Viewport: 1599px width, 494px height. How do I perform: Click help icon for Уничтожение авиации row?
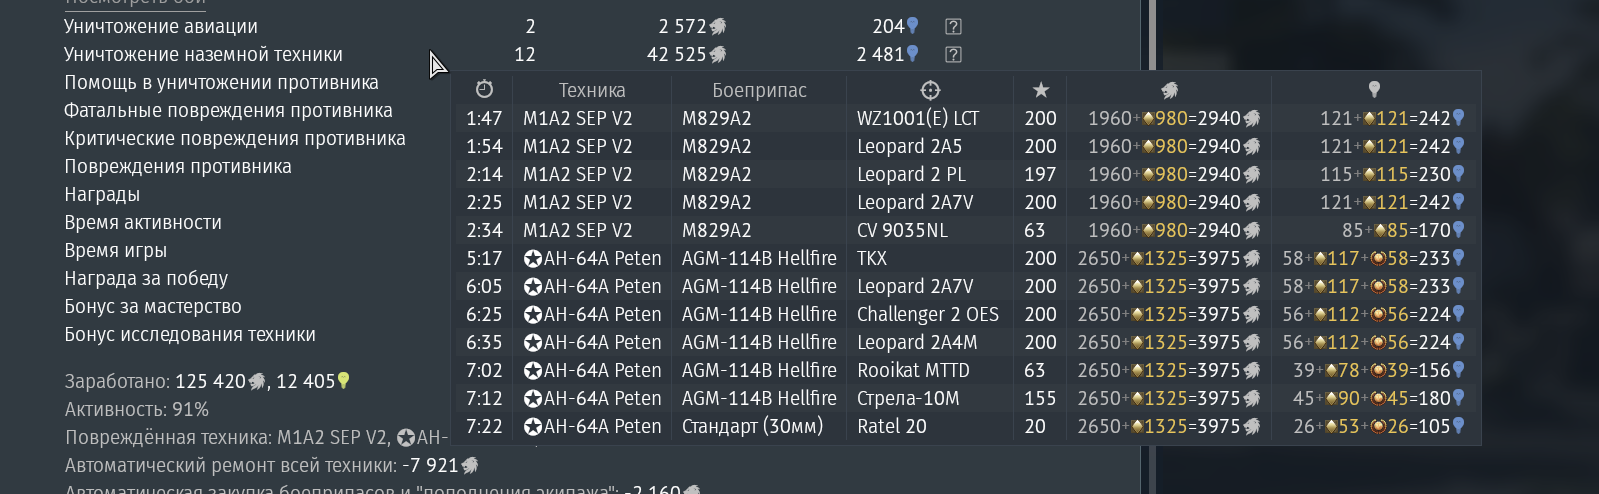coord(954,27)
